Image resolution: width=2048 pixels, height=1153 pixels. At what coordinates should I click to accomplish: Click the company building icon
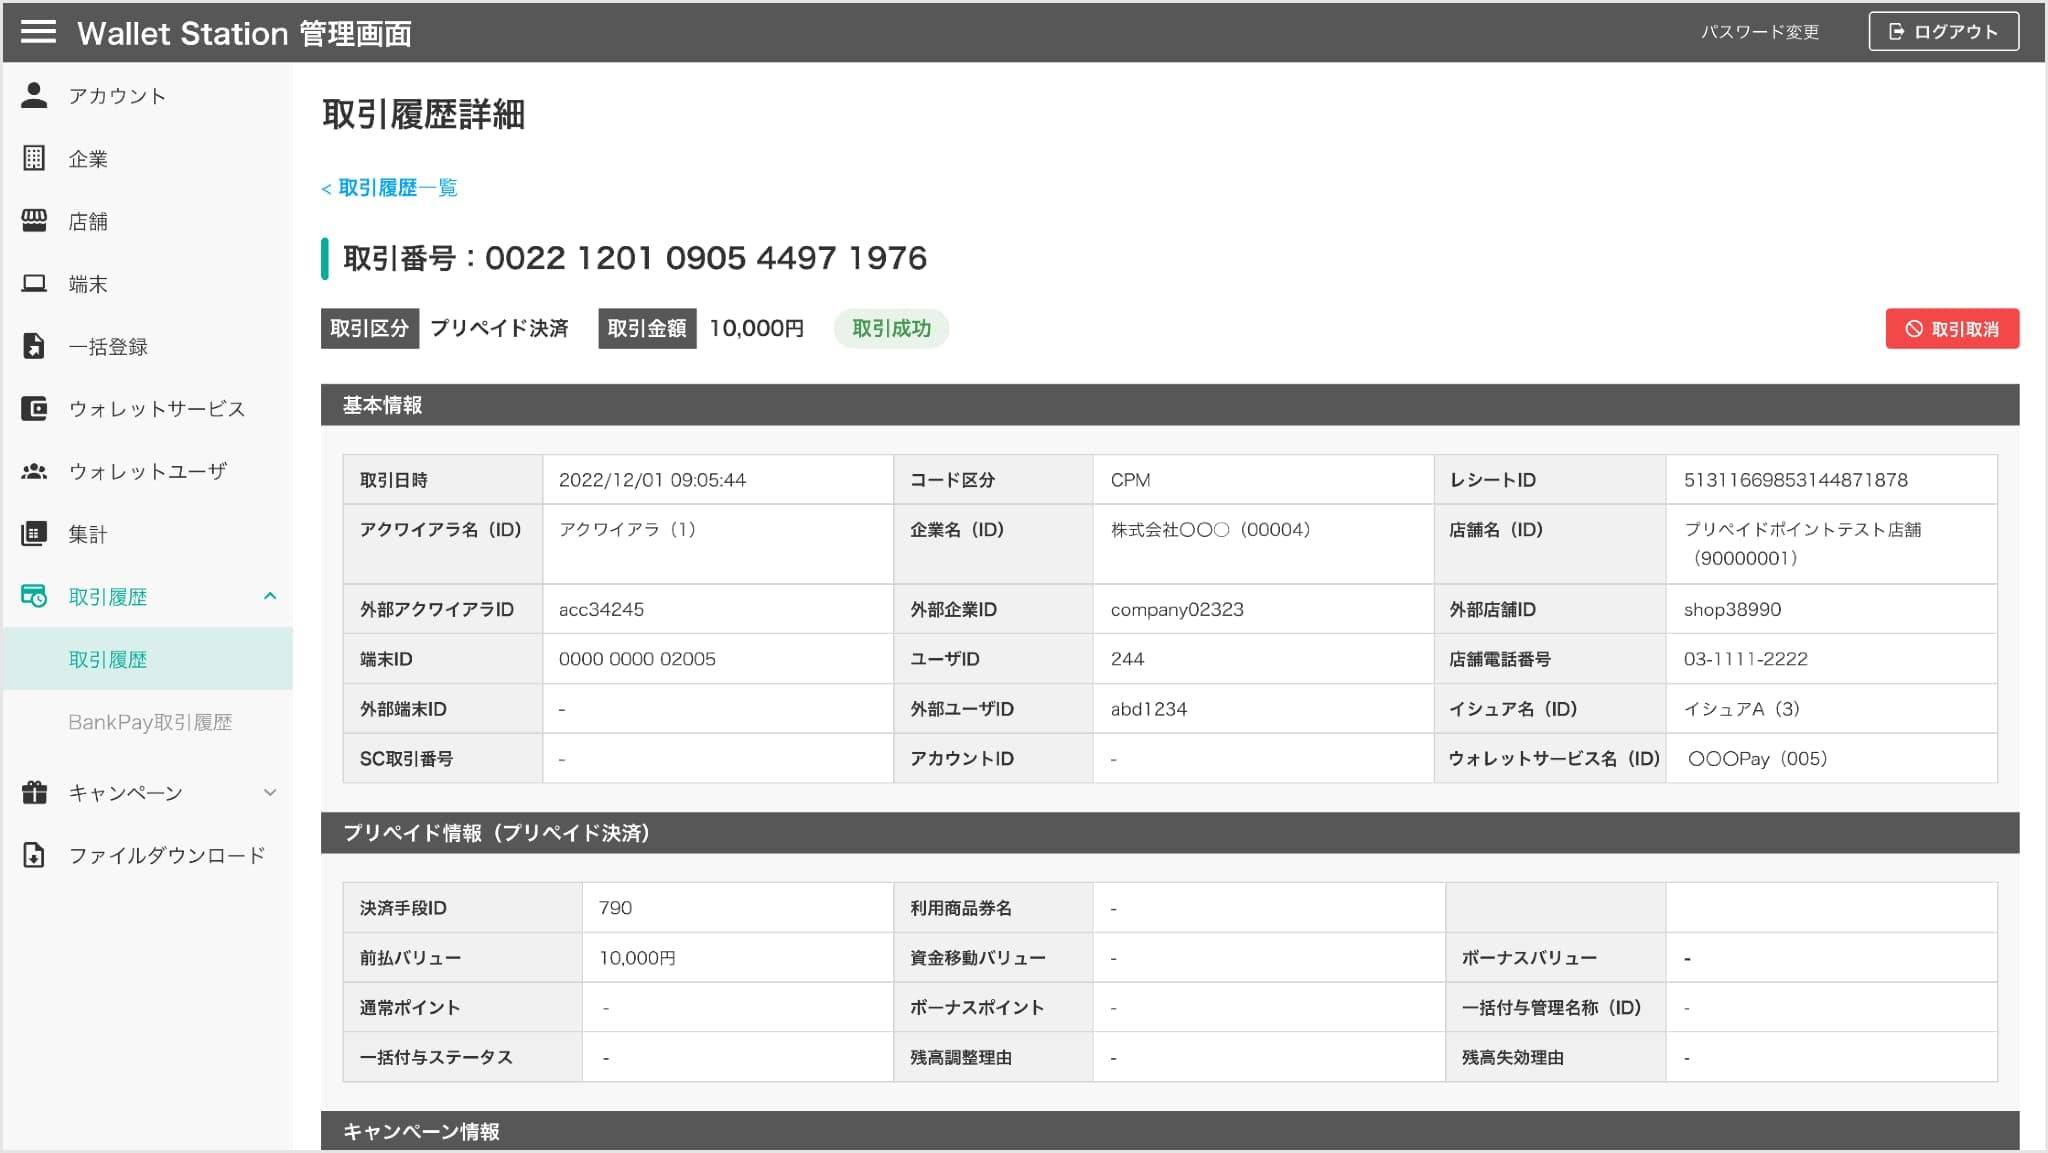point(34,158)
